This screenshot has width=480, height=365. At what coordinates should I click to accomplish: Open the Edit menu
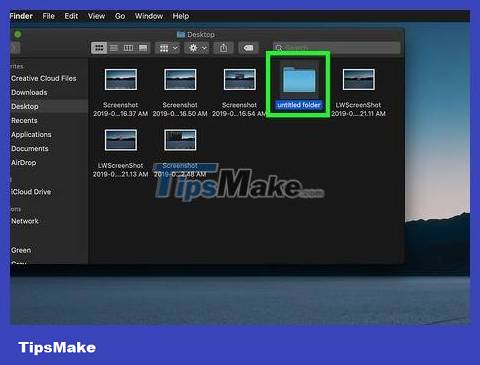71,16
